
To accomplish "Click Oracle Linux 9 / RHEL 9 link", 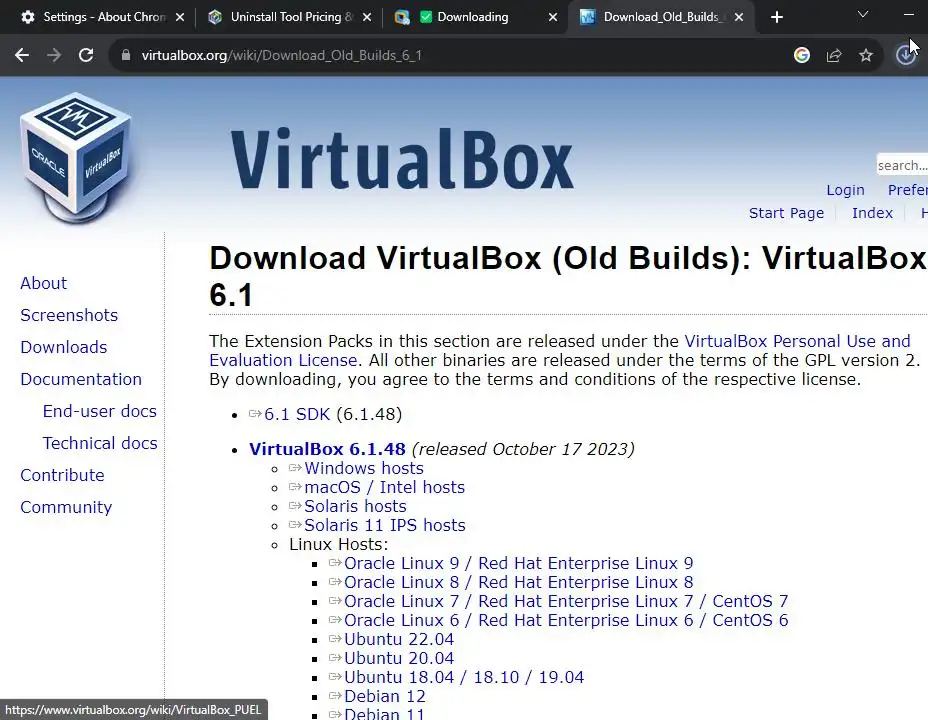I will pyautogui.click(x=518, y=563).
